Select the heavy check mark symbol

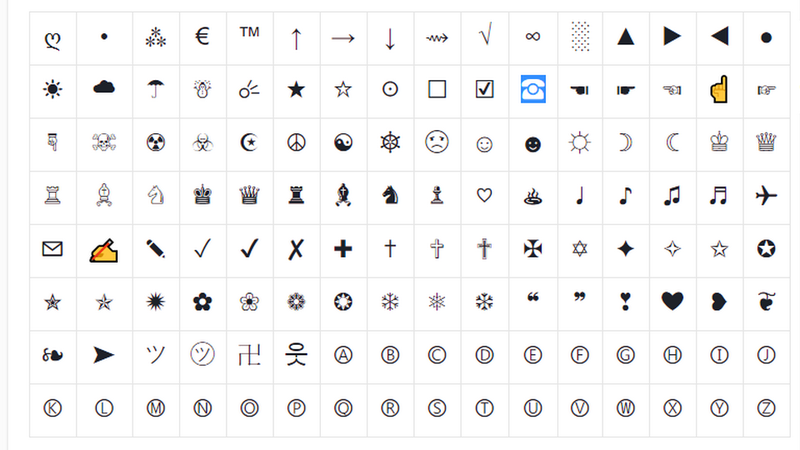249,248
